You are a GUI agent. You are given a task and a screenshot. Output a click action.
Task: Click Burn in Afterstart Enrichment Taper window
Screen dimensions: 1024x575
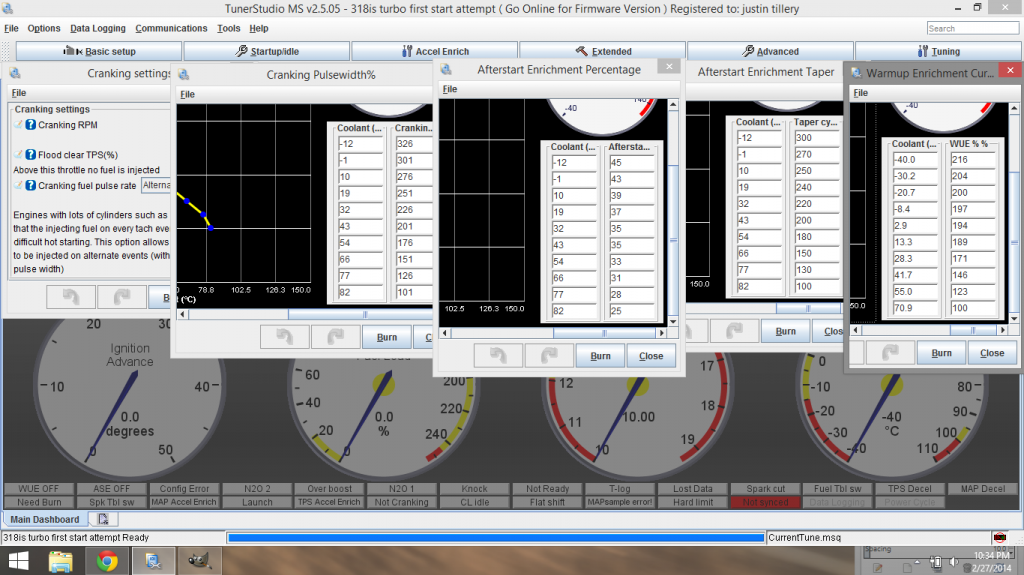(x=786, y=331)
